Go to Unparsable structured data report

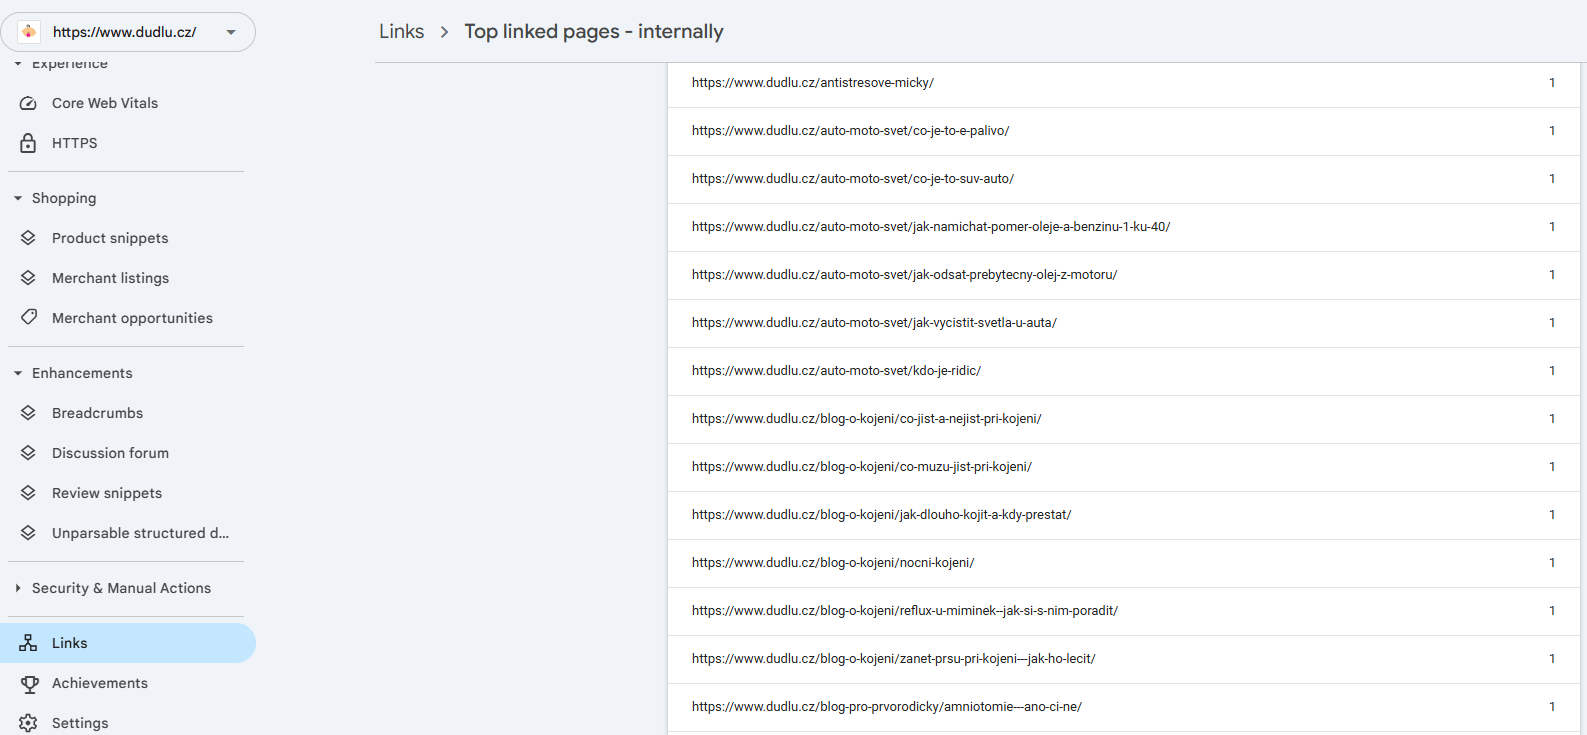[140, 533]
